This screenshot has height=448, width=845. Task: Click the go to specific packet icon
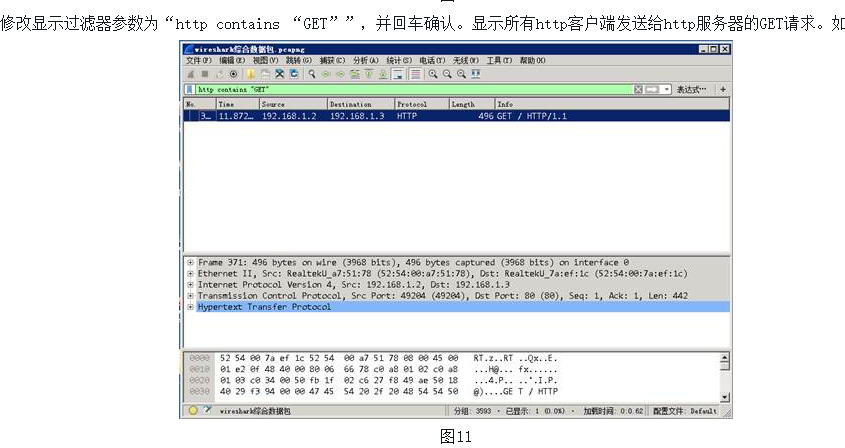355,74
